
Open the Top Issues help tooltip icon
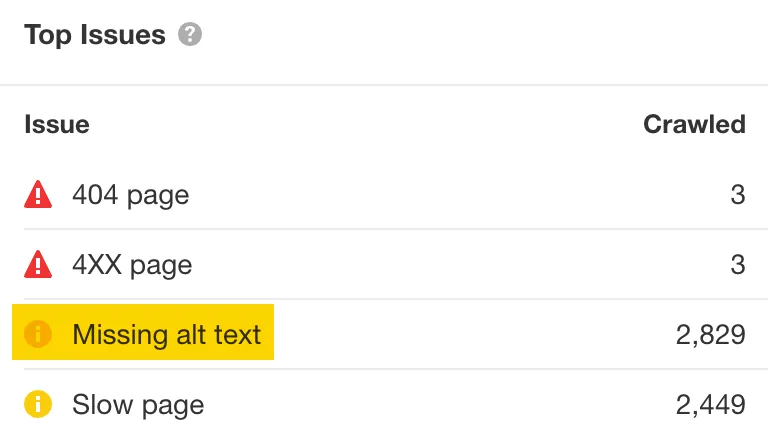click(x=190, y=34)
